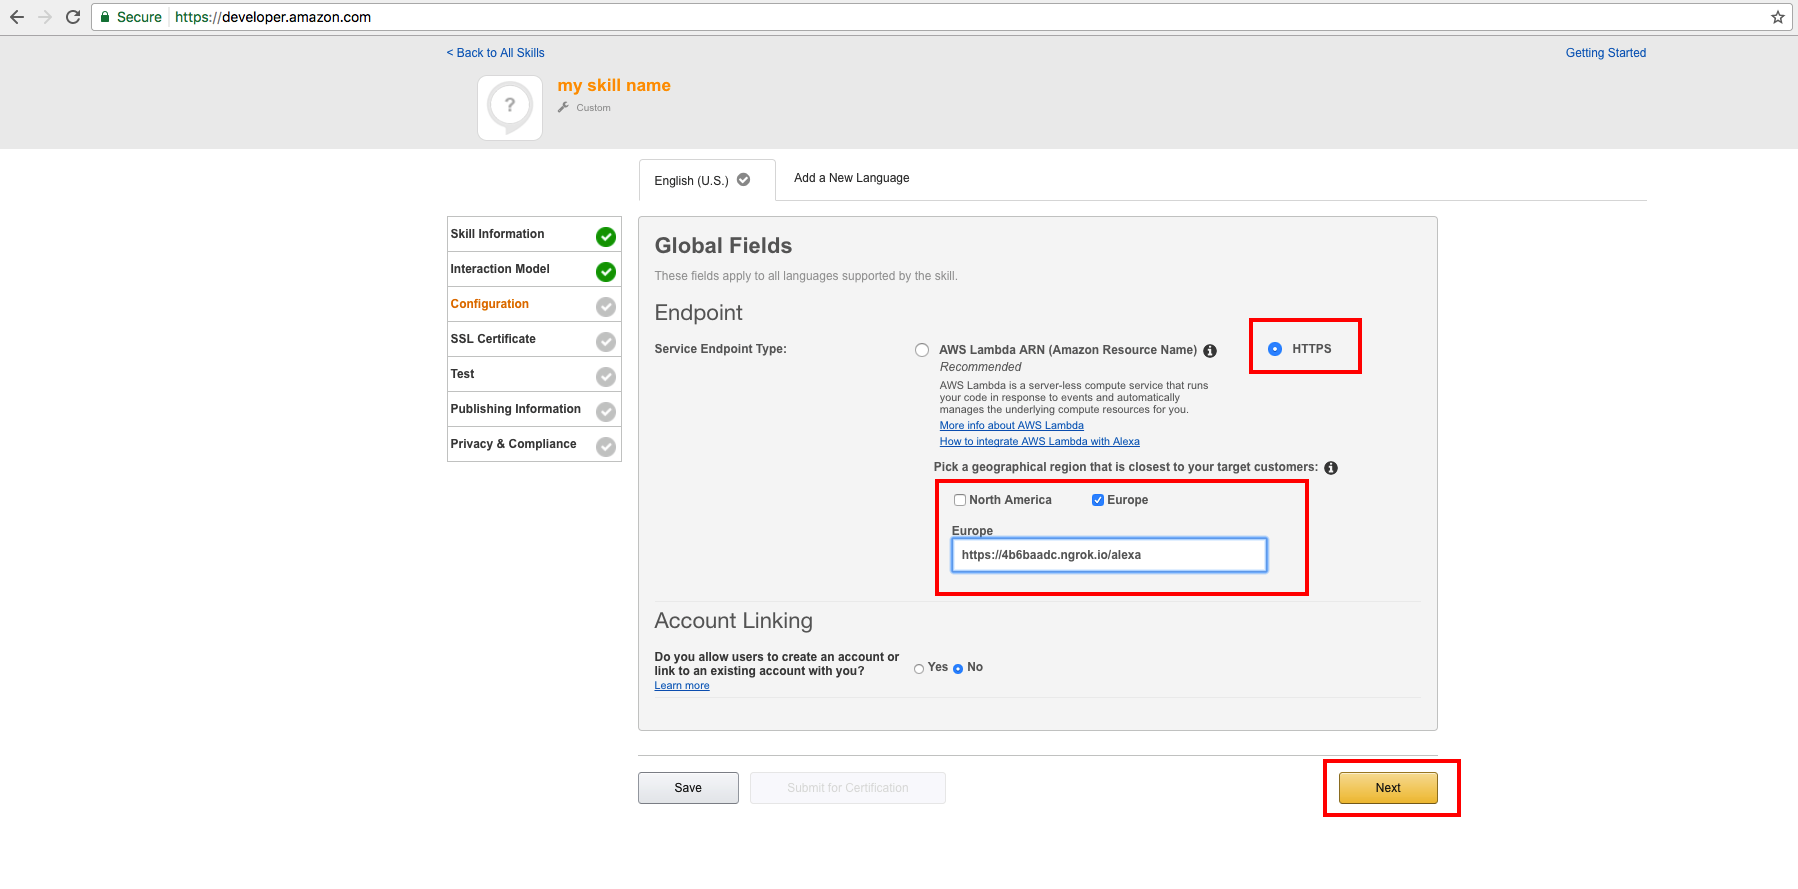Bookmark page with the star icon
Screen dimensions: 1798x889
(1777, 17)
